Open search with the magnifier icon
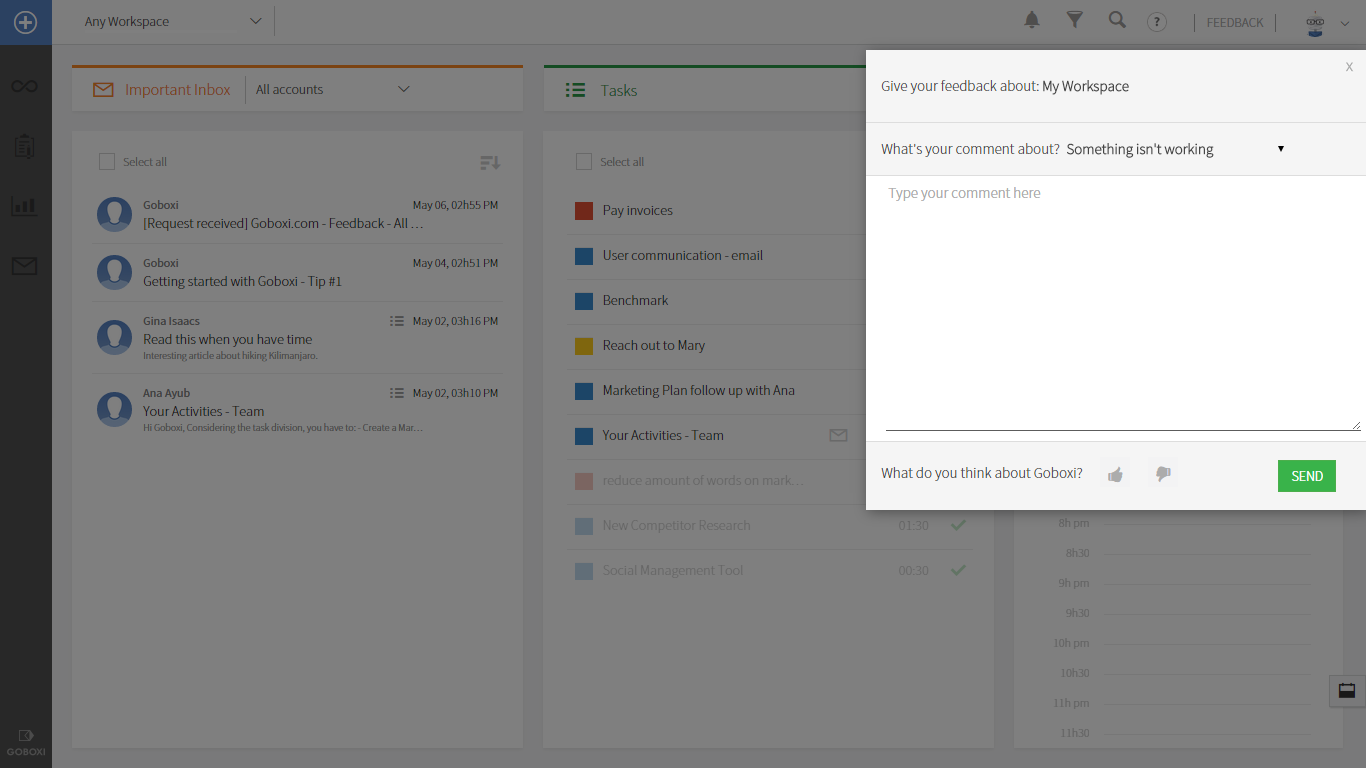Screen dimensions: 1366x768 pyautogui.click(x=1117, y=21)
